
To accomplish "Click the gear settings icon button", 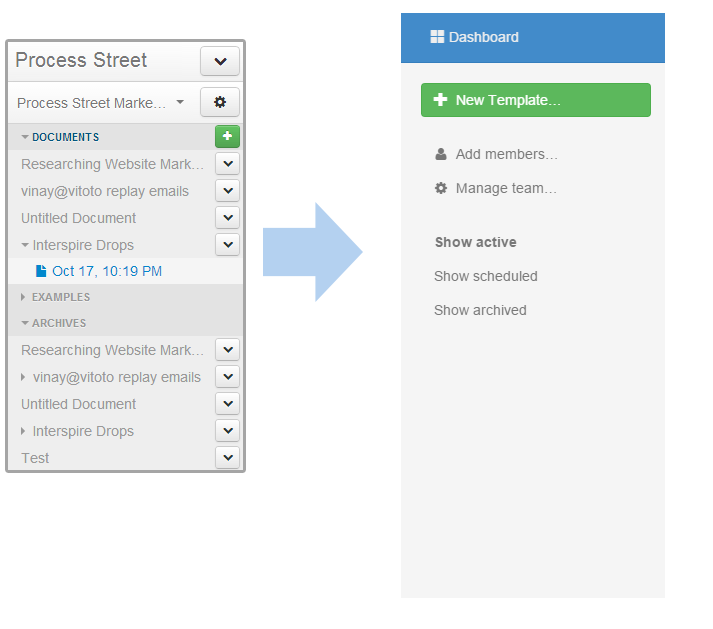I will click(x=220, y=102).
